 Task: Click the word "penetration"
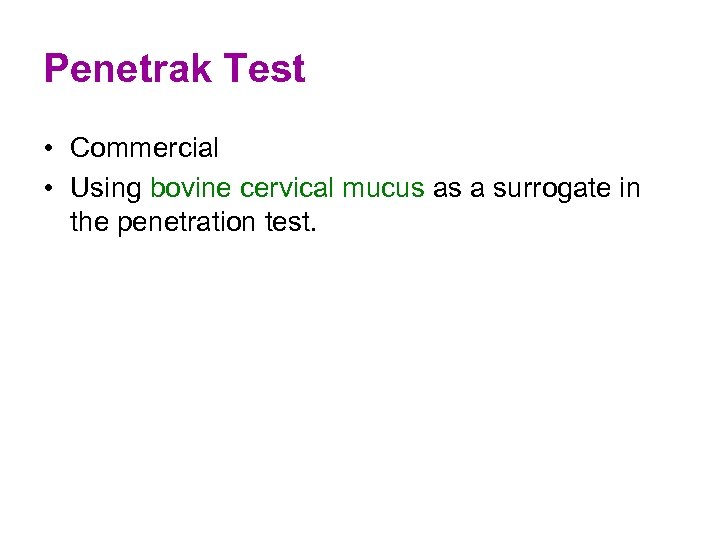click(x=191, y=223)
